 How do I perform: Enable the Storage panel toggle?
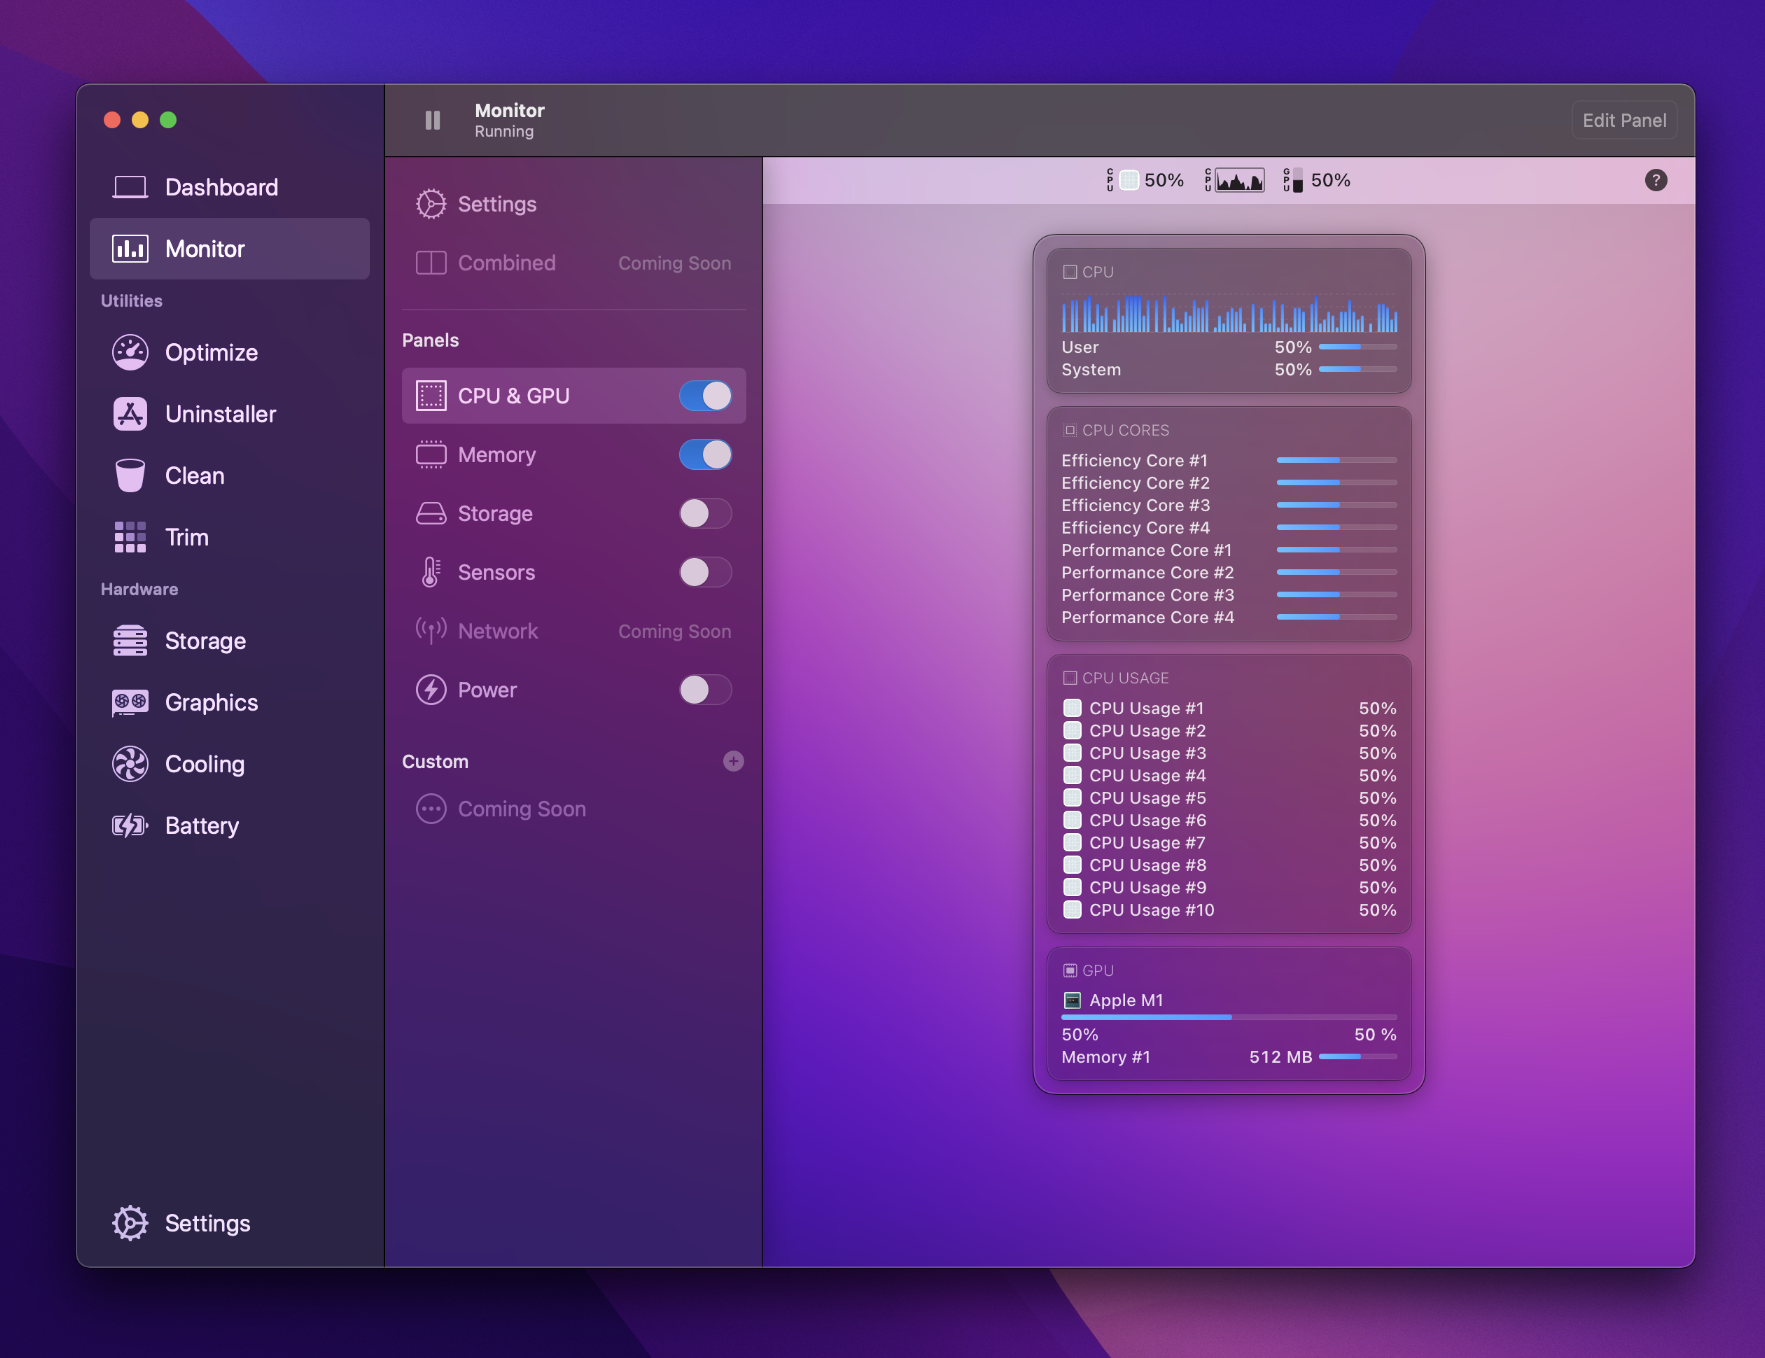(x=705, y=514)
